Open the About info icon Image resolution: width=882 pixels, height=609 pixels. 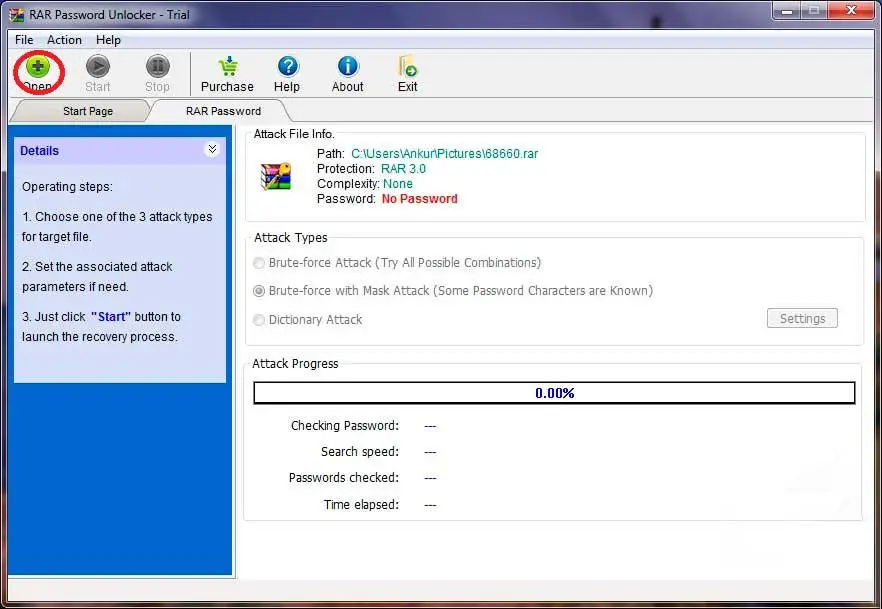click(x=348, y=67)
